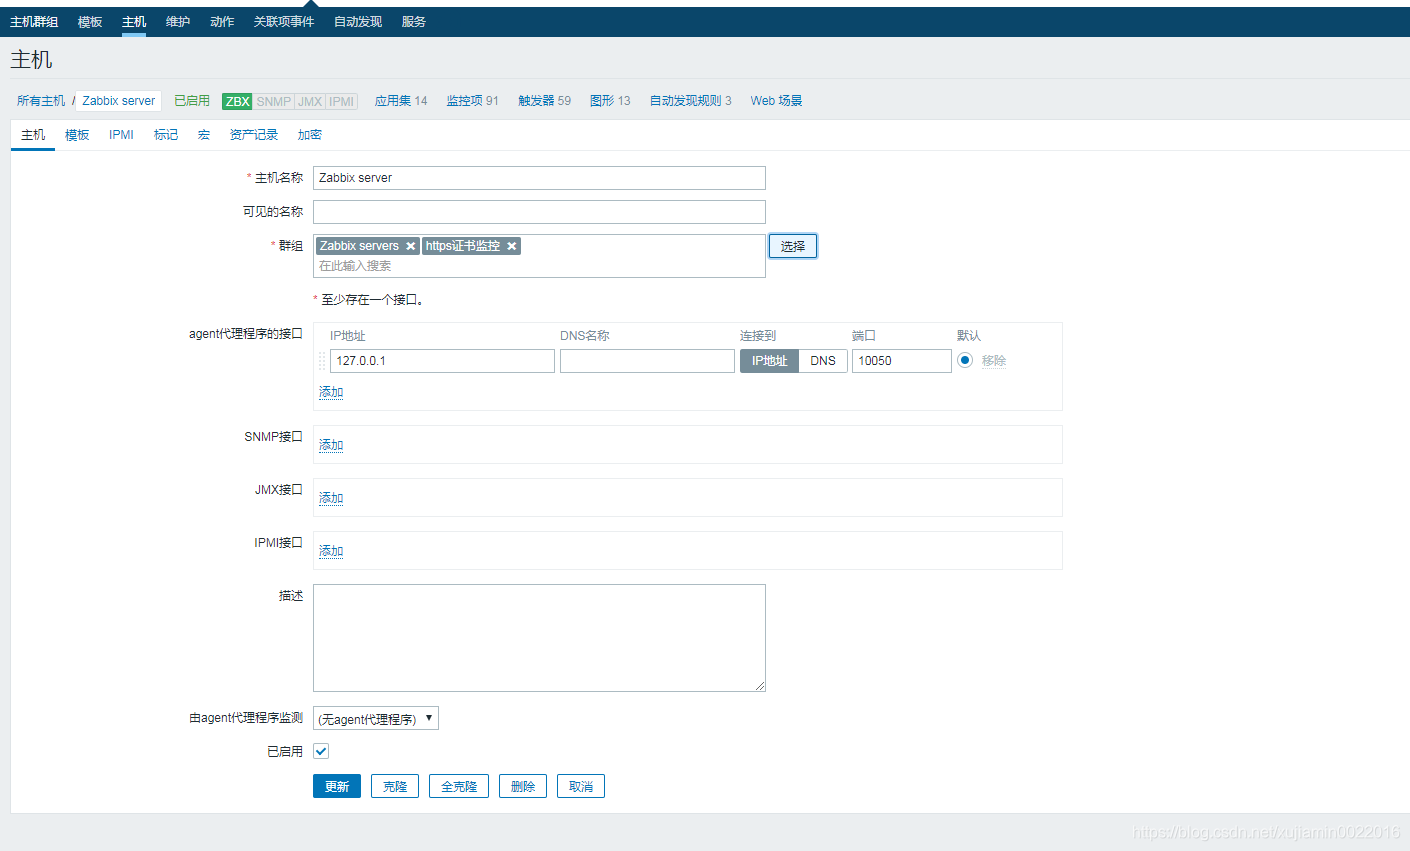Switch connection mode to IP地址
This screenshot has height=851, width=1410.
pos(769,361)
